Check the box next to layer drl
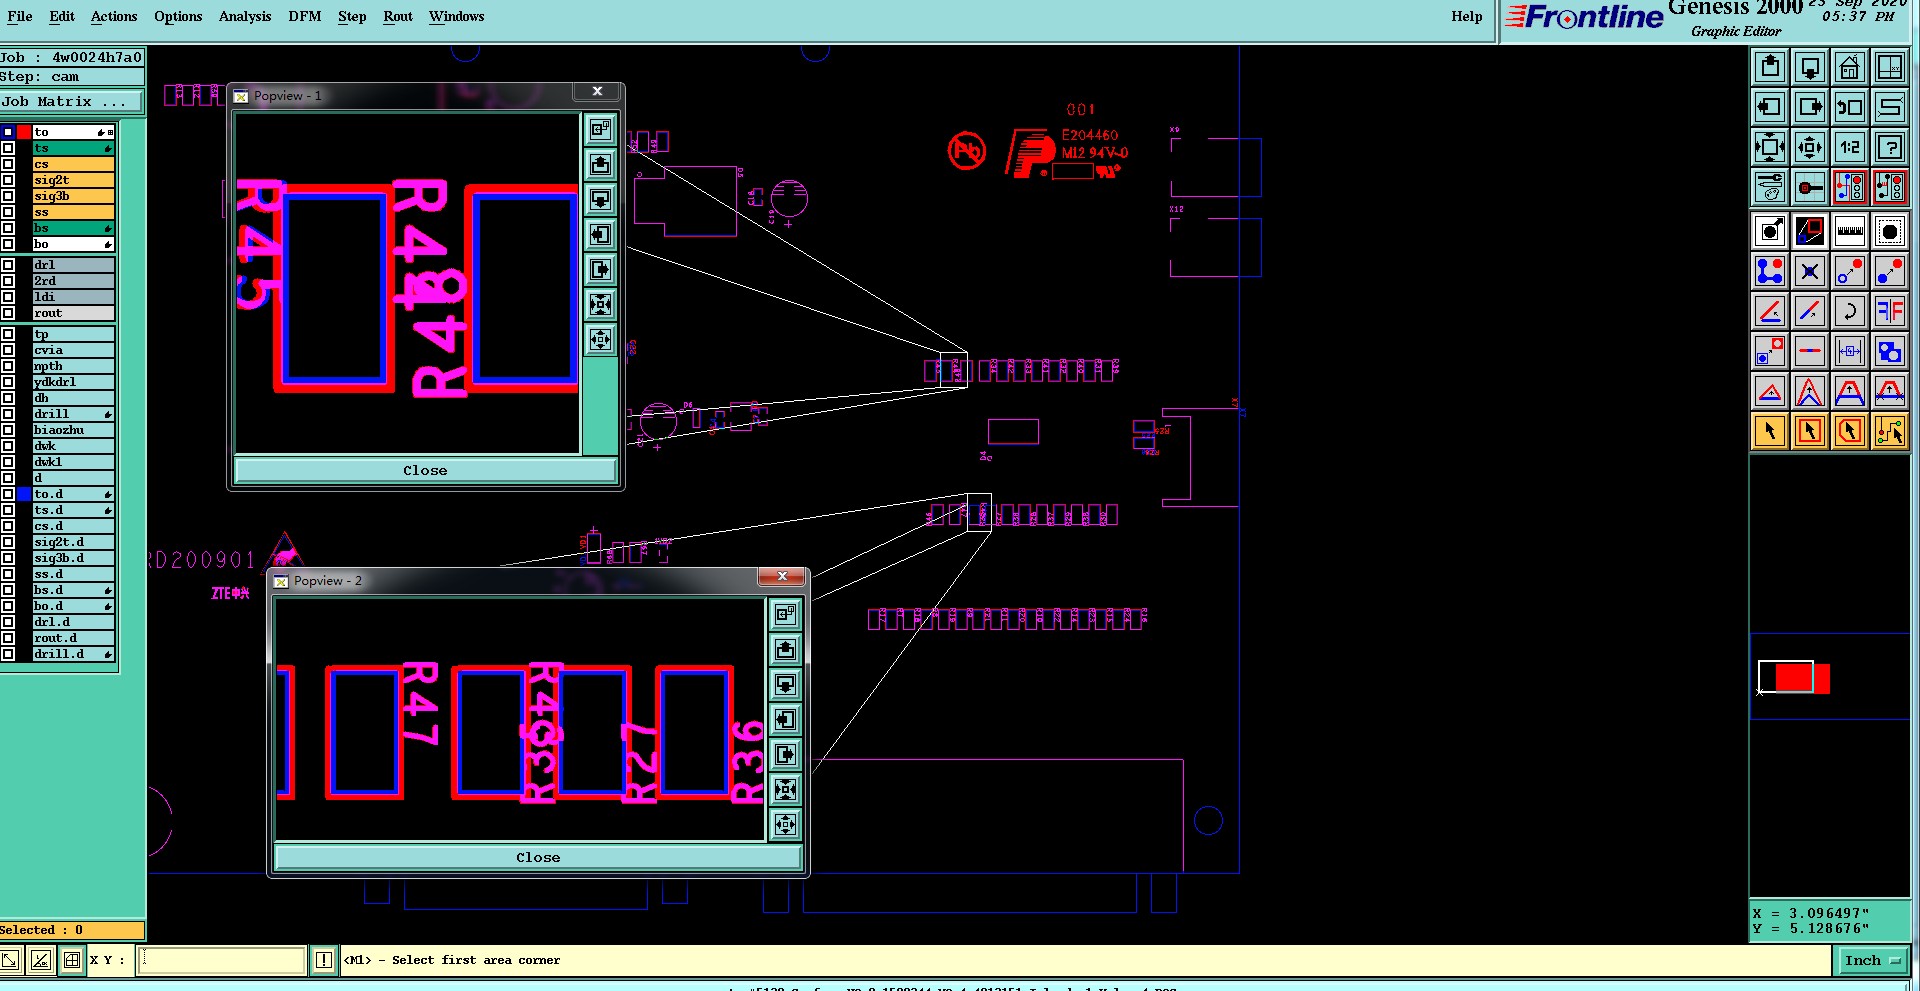The height and width of the screenshot is (991, 1920). 8,265
